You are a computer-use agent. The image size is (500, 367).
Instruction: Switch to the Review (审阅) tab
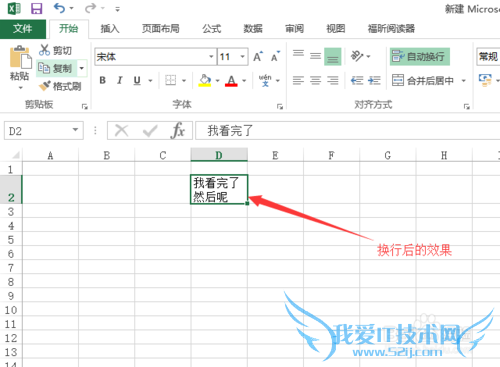click(294, 29)
